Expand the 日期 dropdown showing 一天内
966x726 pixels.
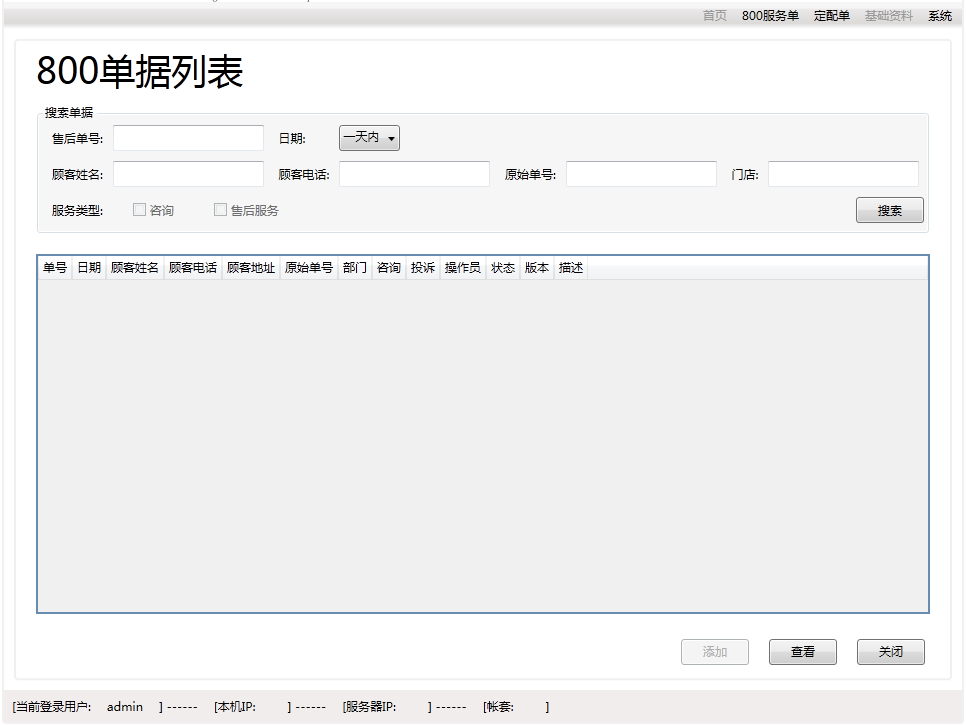coord(369,138)
